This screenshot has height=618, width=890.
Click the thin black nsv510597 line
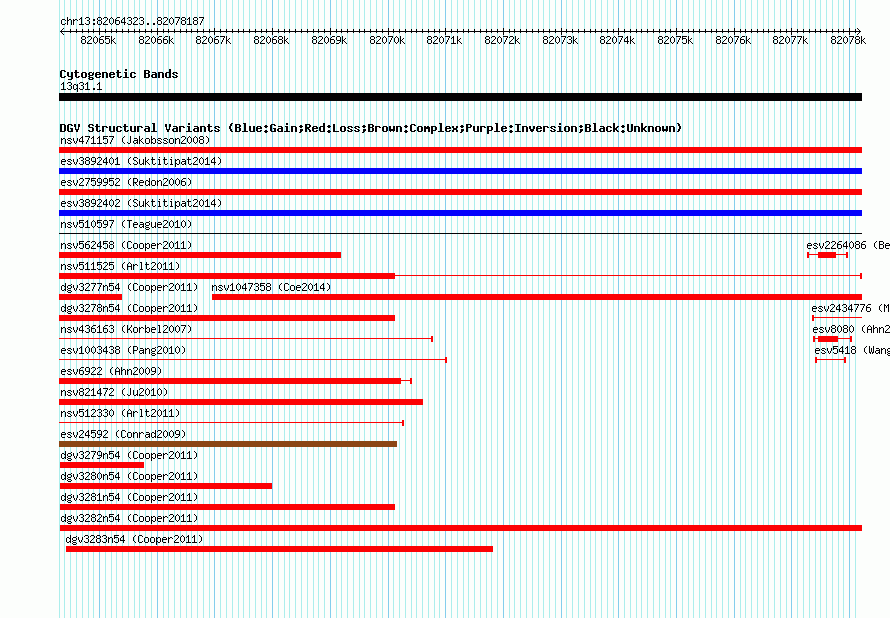point(460,233)
